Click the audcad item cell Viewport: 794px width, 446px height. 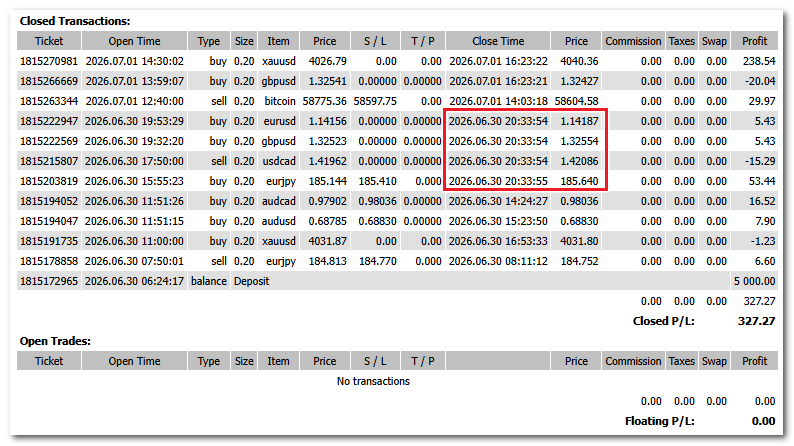point(279,201)
